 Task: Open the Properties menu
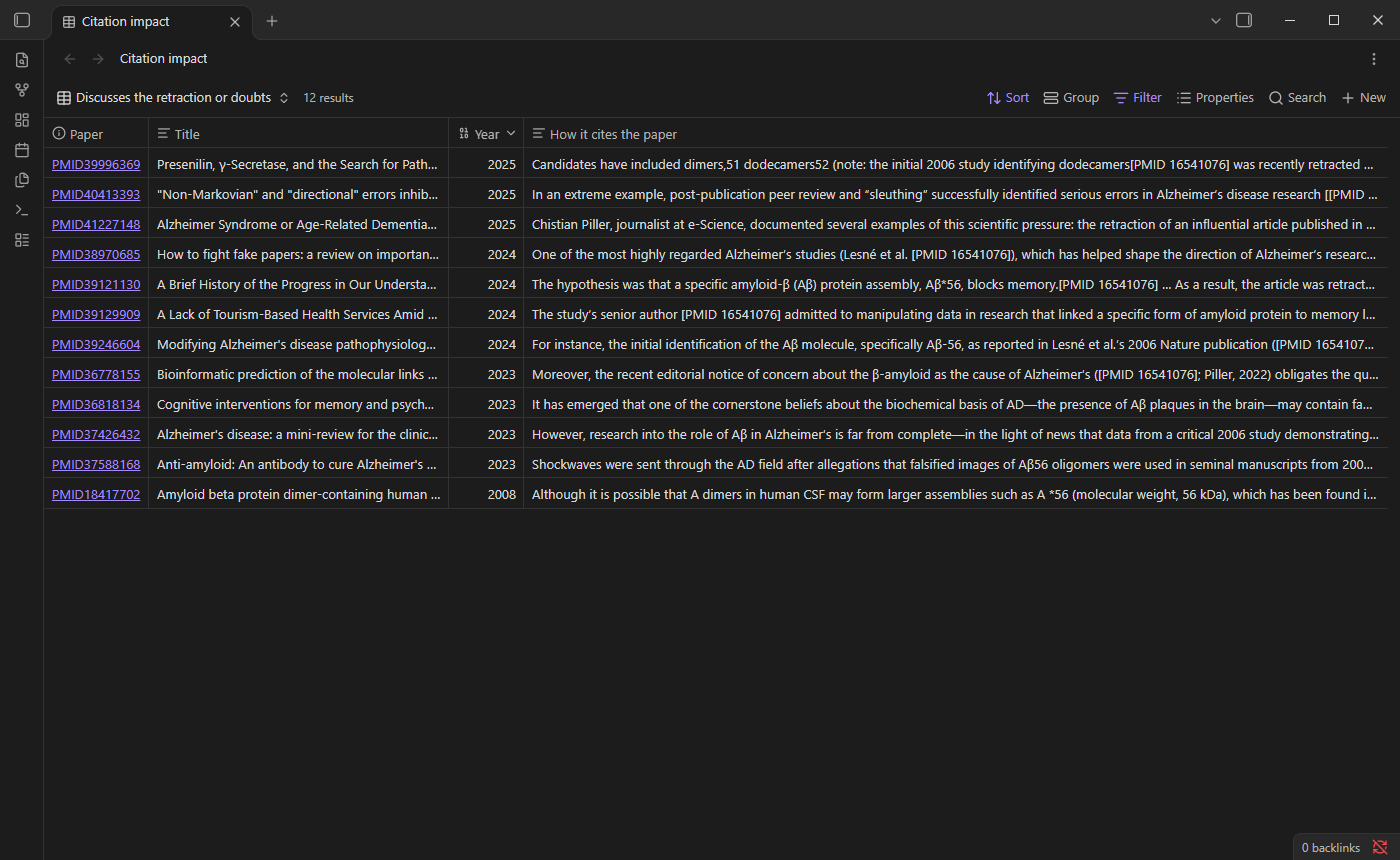[x=1215, y=98]
